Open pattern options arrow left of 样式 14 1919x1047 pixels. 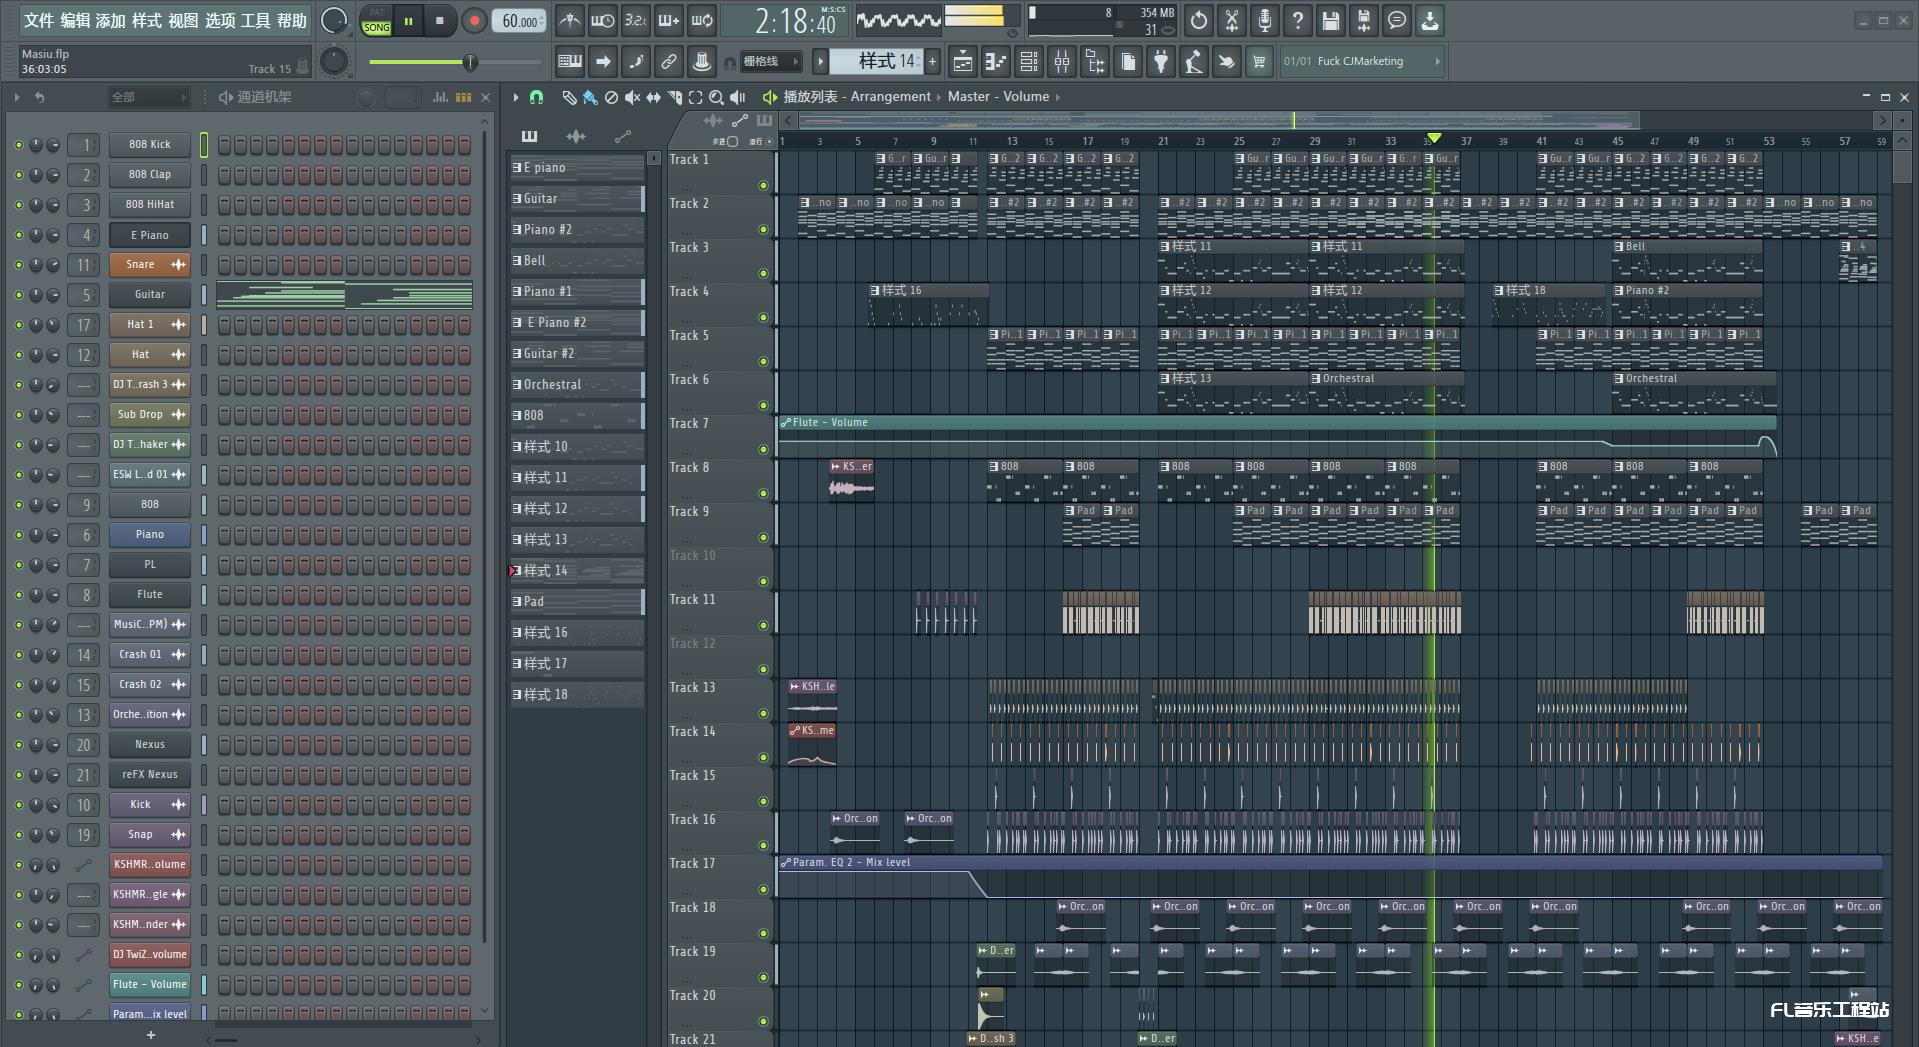click(821, 62)
